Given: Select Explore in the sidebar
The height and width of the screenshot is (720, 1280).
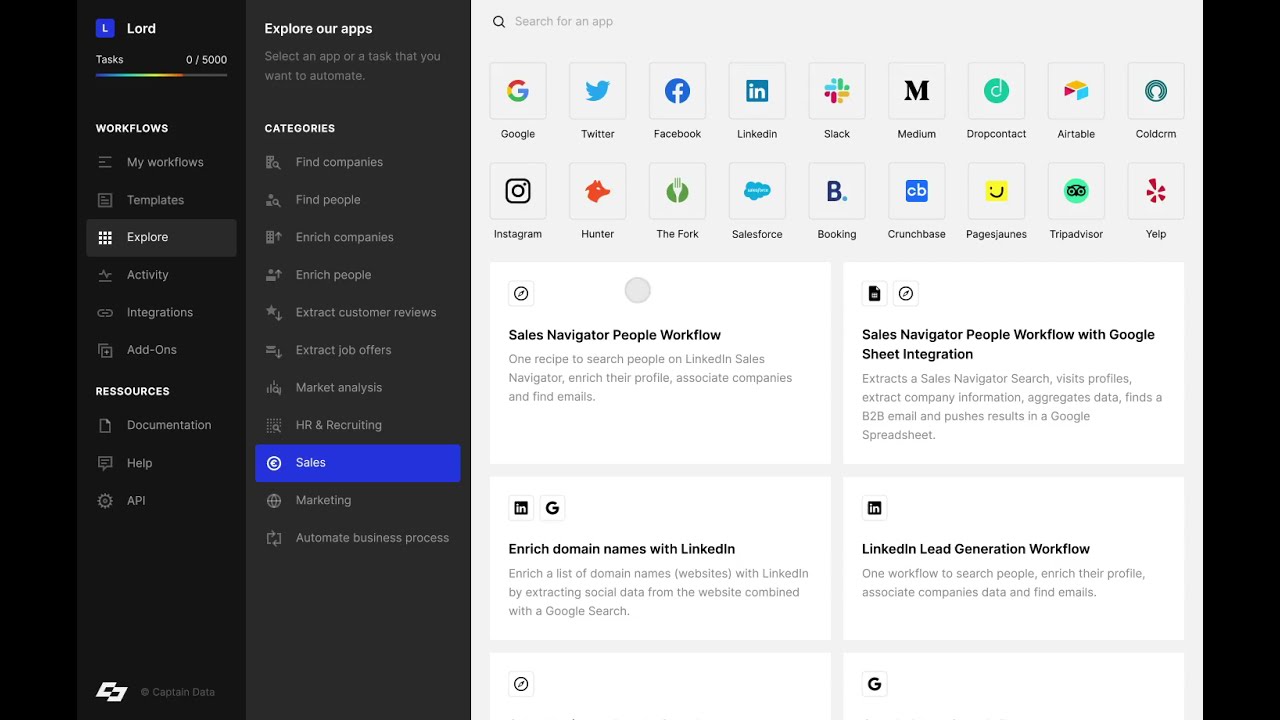Looking at the screenshot, I should pyautogui.click(x=162, y=237).
